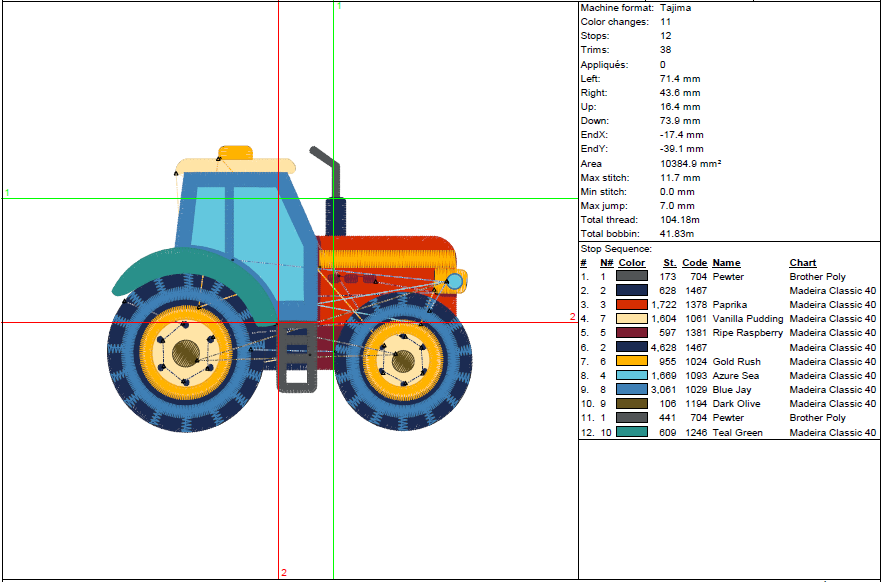
Task: Click the red vertical guide label '2'
Action: 284,572
